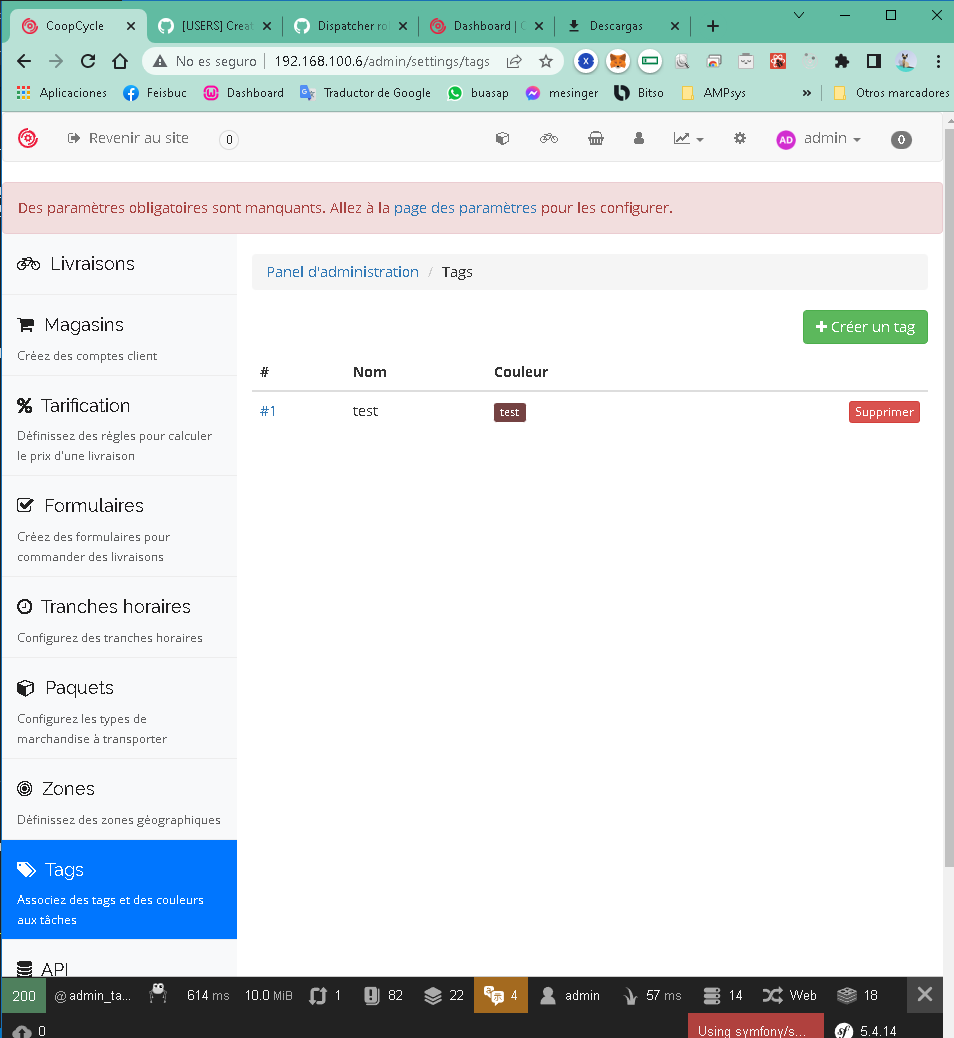Click the CoopCycle logo in the admin navbar
This screenshot has width=954, height=1038.
point(28,138)
